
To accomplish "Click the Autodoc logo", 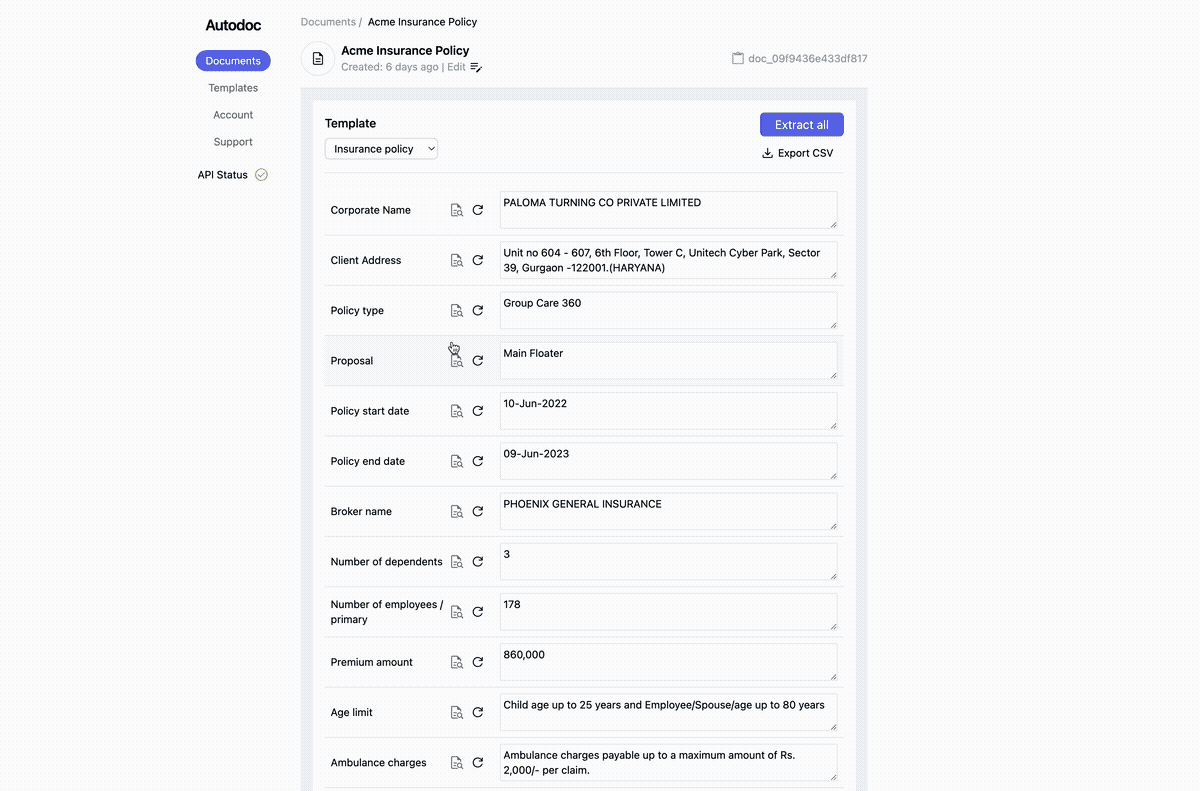I will [x=233, y=25].
